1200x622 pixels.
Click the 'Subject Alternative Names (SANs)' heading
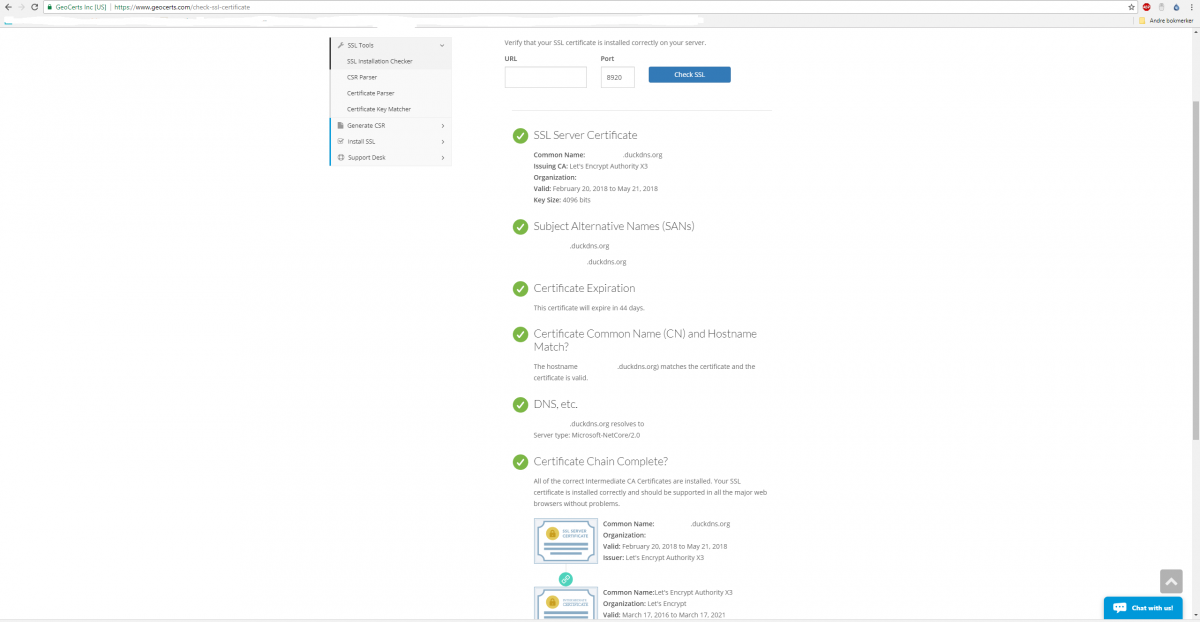coord(614,226)
